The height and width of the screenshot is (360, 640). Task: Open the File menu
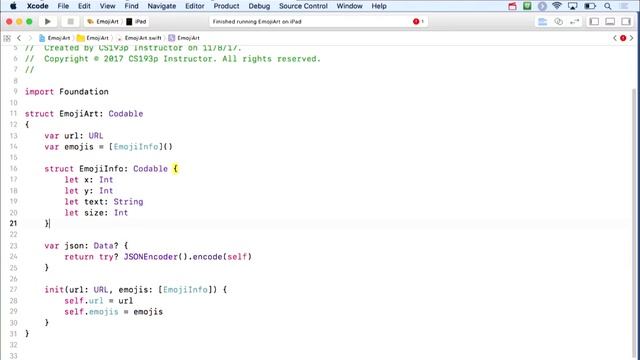click(63, 6)
